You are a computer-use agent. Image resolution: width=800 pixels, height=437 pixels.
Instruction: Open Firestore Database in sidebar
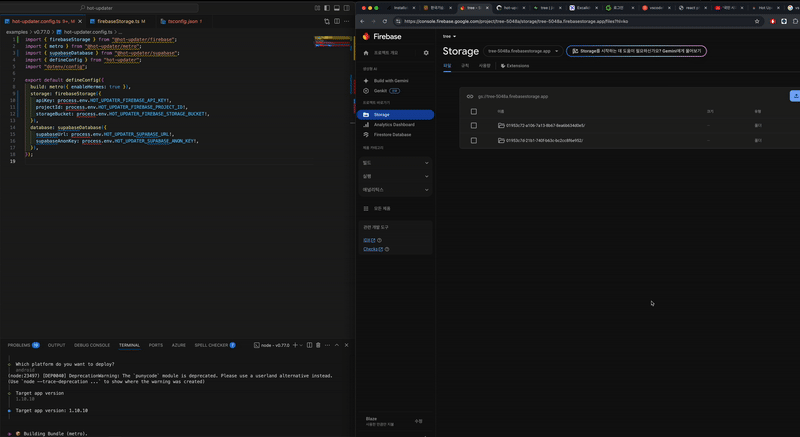(x=387, y=135)
